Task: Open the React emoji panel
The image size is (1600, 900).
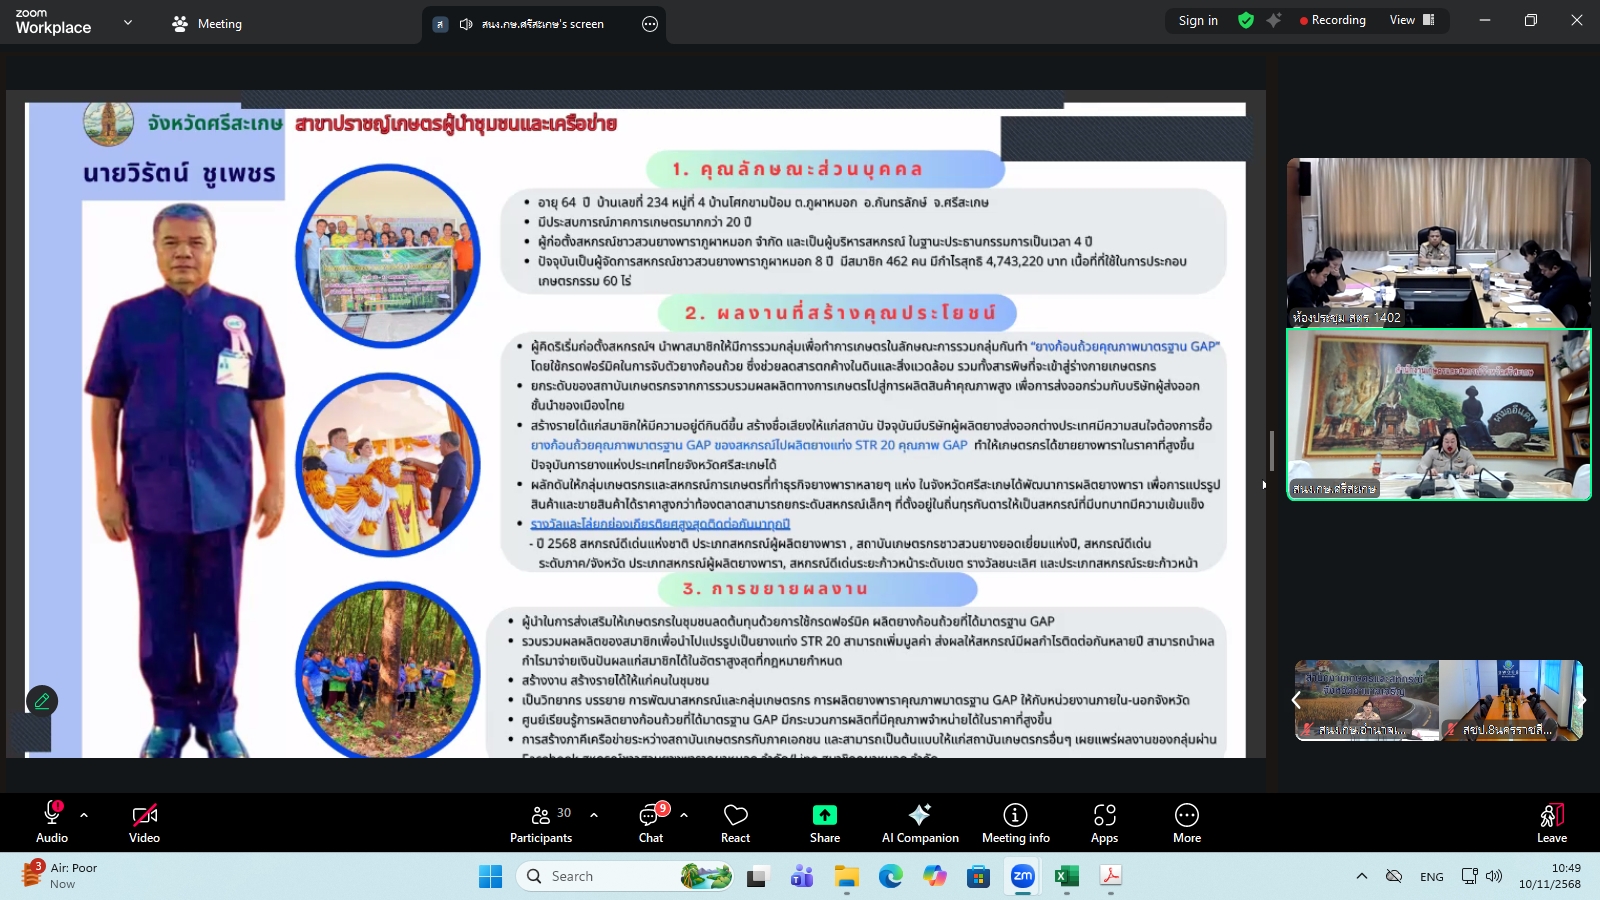Action: tap(735, 823)
